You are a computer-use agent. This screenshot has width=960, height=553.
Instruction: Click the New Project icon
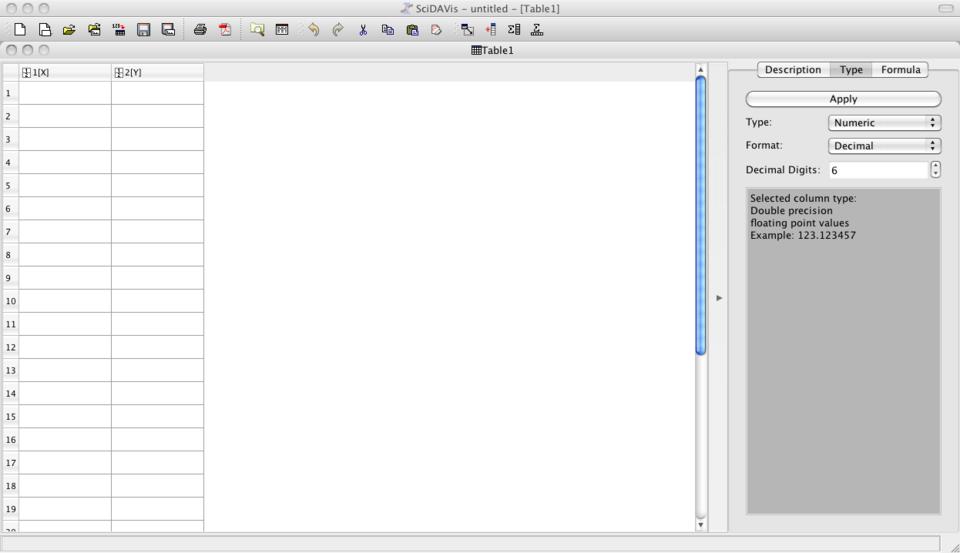coord(19,30)
